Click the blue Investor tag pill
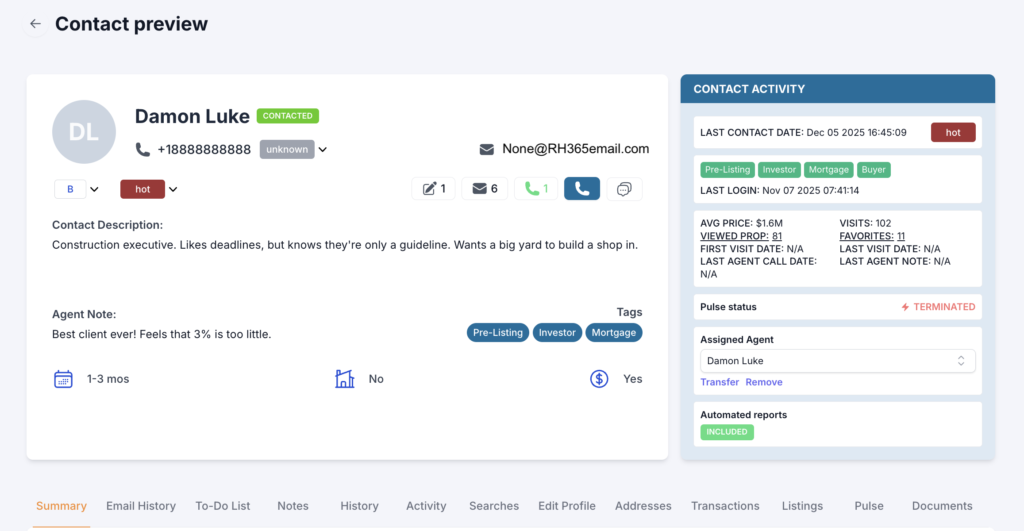Image resolution: width=1024 pixels, height=531 pixels. (x=557, y=332)
